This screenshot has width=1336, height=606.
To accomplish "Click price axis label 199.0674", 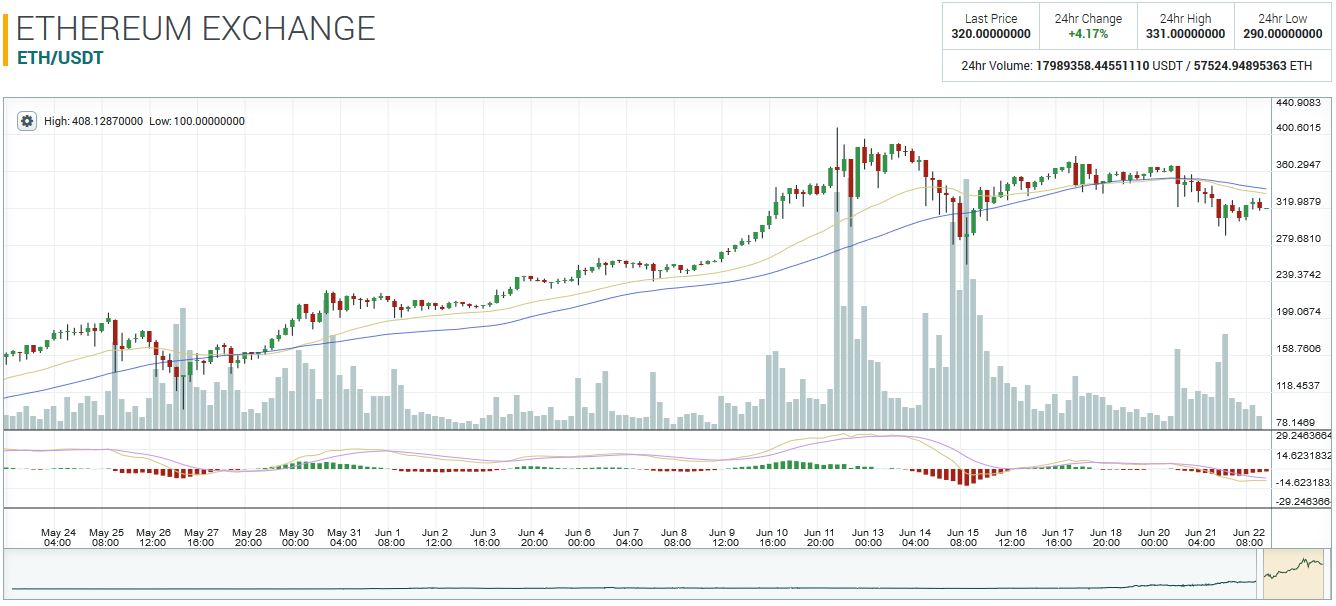I will click(x=1299, y=312).
